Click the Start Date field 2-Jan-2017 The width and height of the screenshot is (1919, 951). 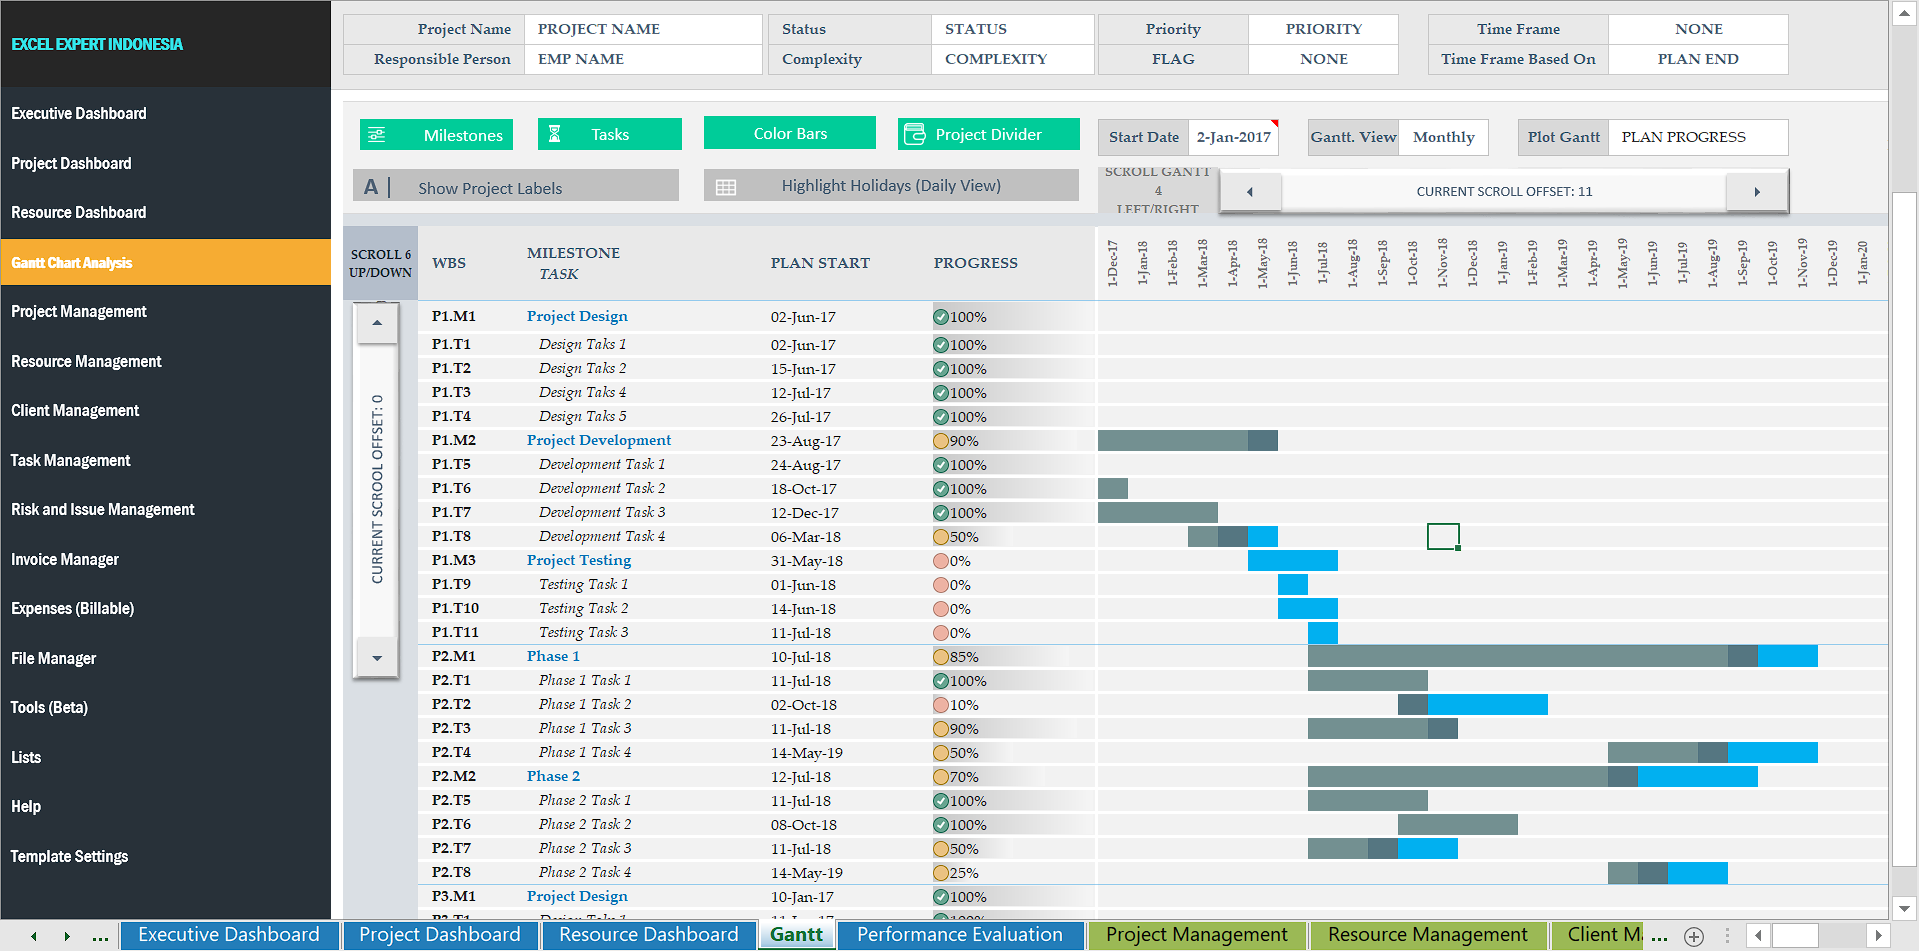tap(1233, 137)
